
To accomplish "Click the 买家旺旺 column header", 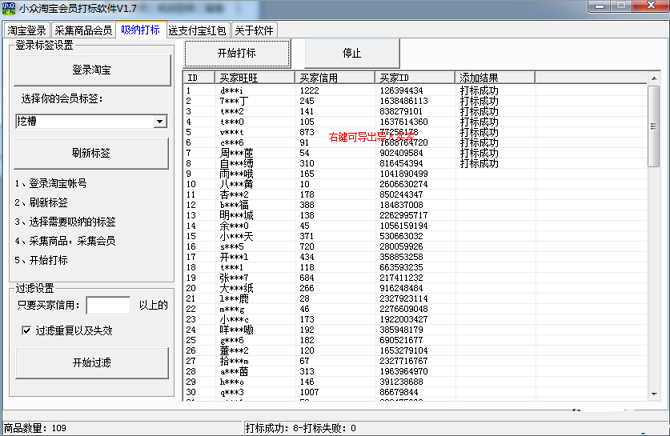I will click(x=255, y=78).
